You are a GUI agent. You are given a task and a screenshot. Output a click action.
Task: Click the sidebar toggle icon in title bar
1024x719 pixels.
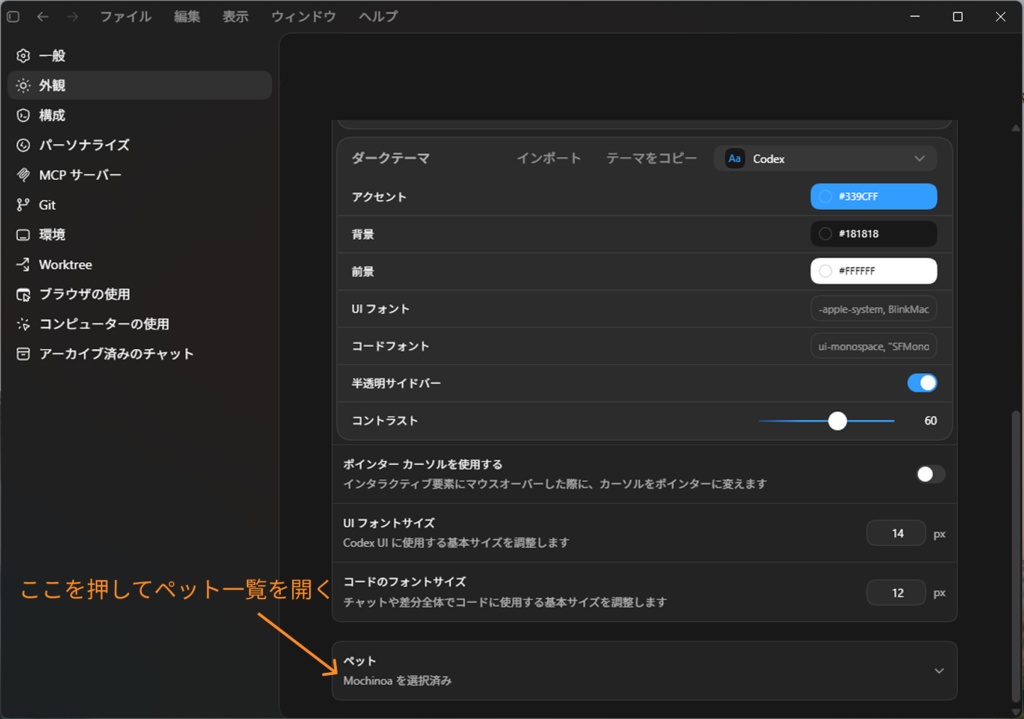point(13,16)
